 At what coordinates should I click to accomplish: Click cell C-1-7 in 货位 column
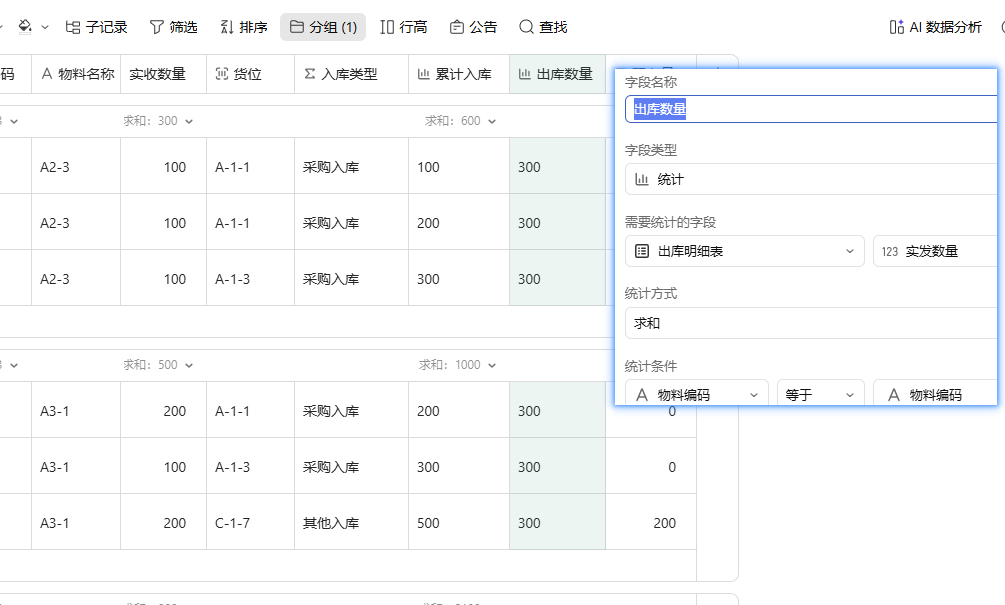pos(251,522)
